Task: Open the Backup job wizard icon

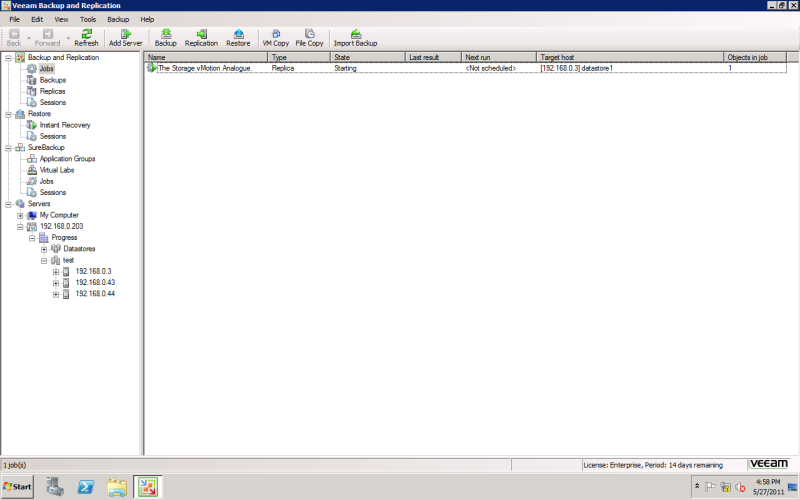Action: click(165, 34)
